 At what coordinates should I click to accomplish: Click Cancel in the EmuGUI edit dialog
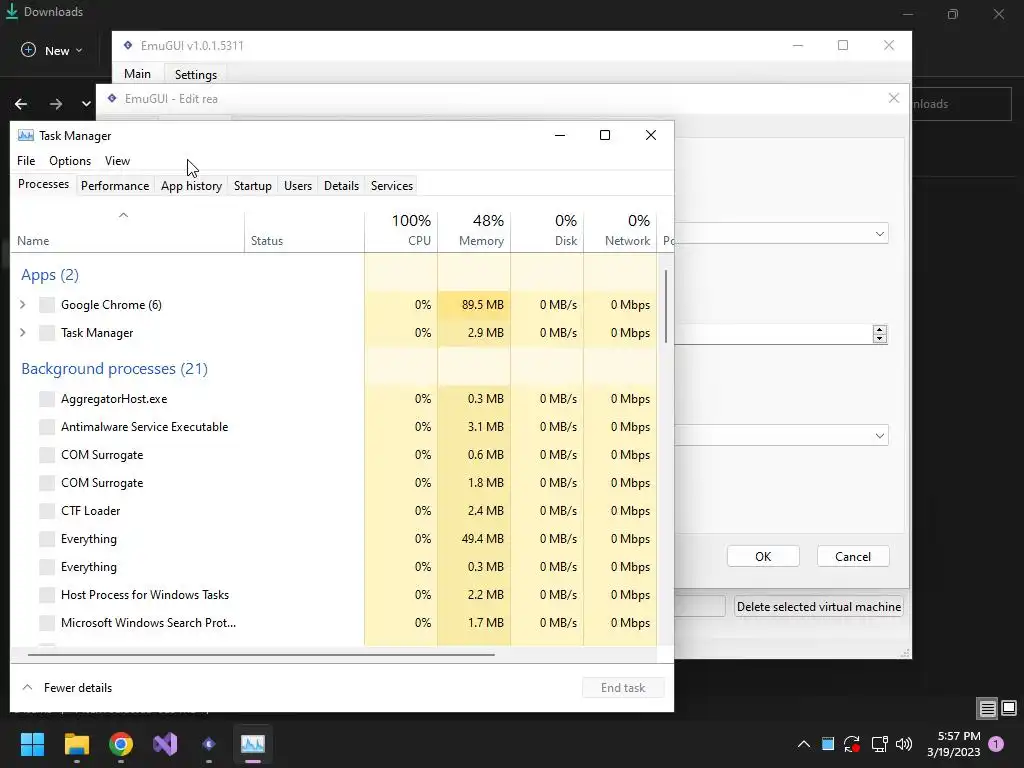tap(853, 556)
